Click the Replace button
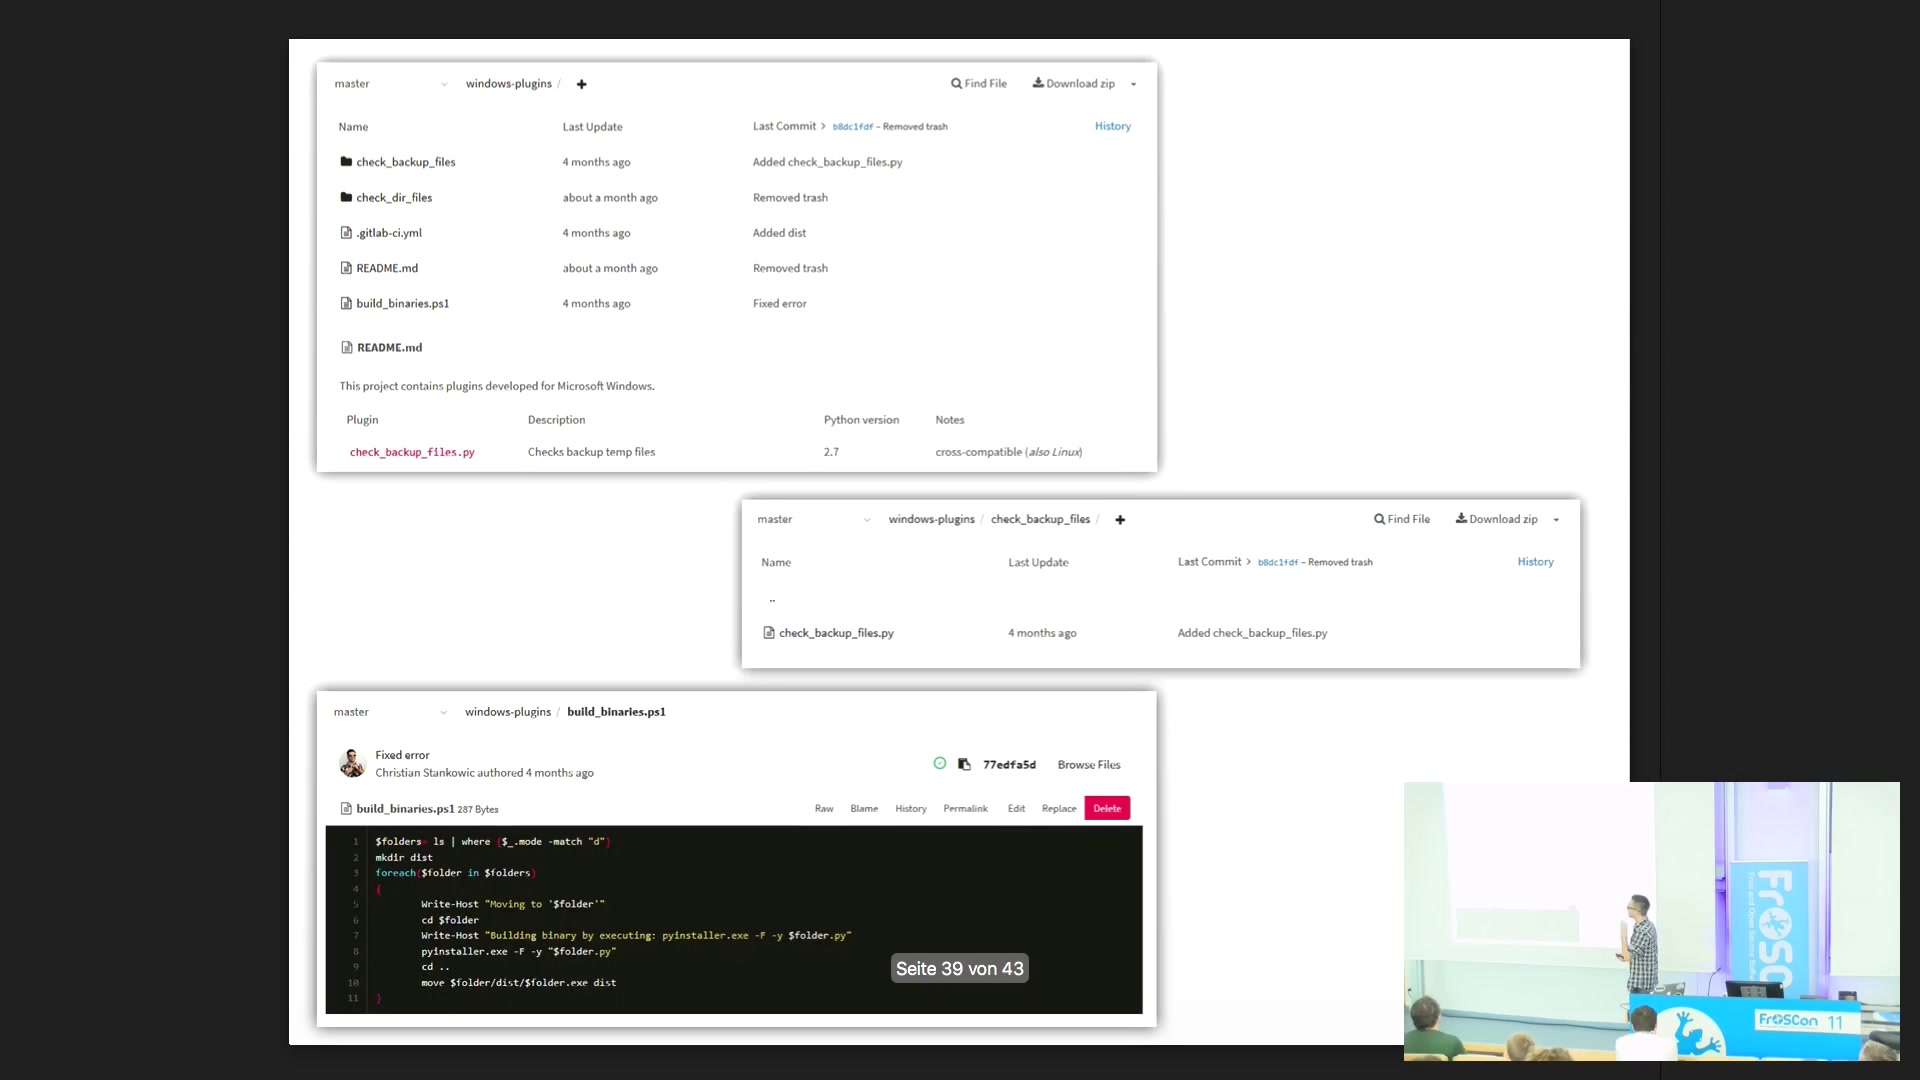1920x1080 pixels. 1059,809
